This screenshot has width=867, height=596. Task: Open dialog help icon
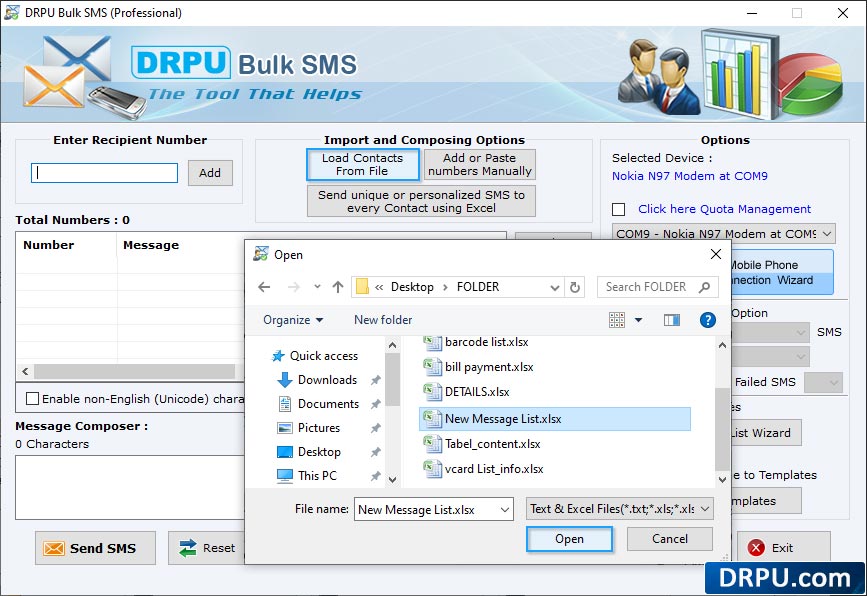707,320
